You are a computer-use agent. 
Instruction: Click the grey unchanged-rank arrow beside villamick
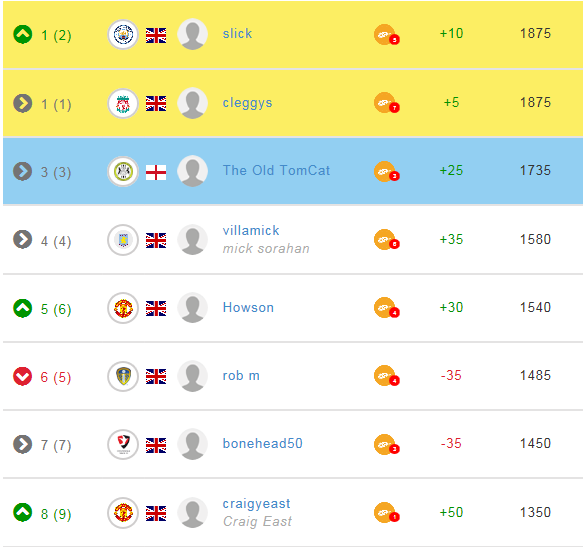pyautogui.click(x=23, y=239)
